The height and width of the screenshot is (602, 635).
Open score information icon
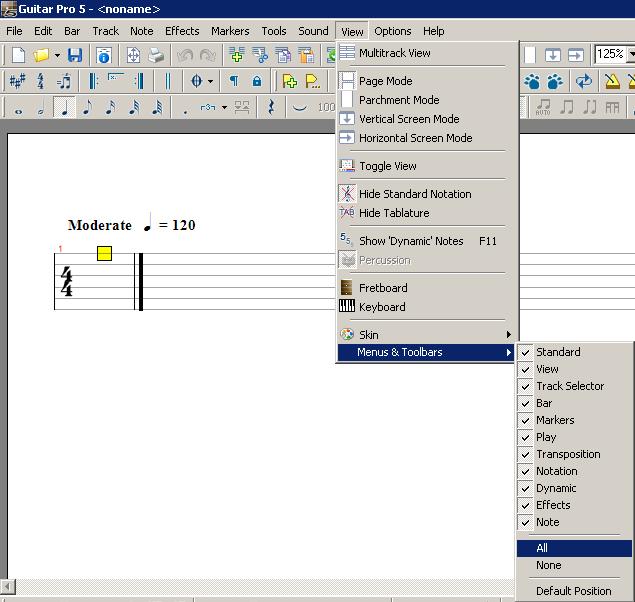pyautogui.click(x=104, y=55)
